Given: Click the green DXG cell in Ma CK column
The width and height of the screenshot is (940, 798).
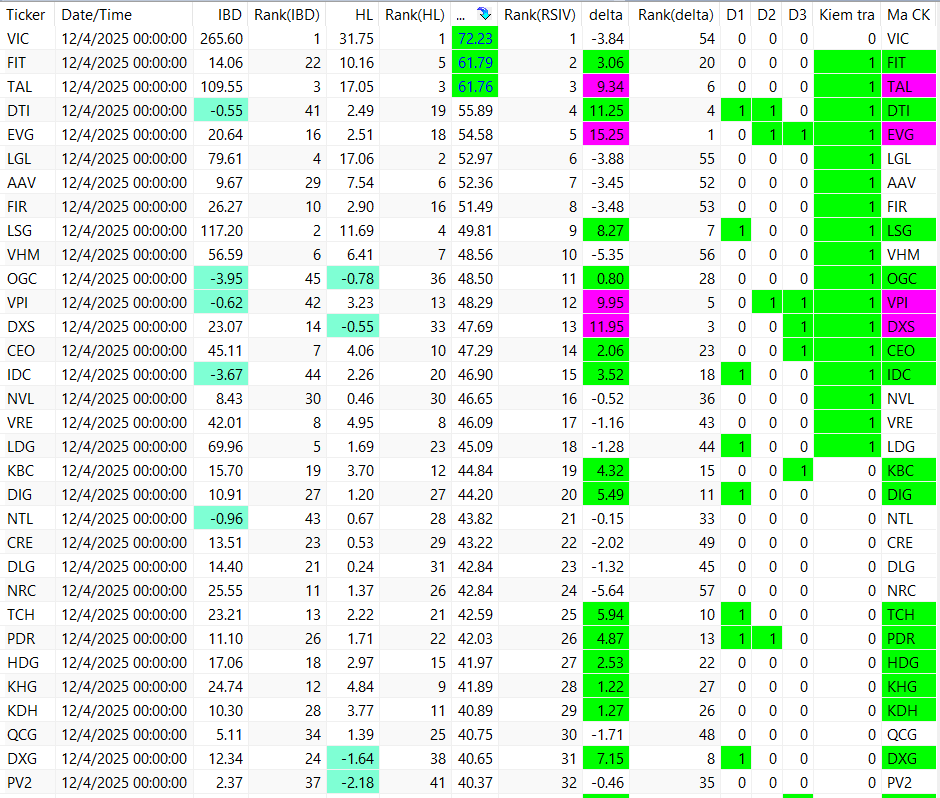Looking at the screenshot, I should 909,758.
